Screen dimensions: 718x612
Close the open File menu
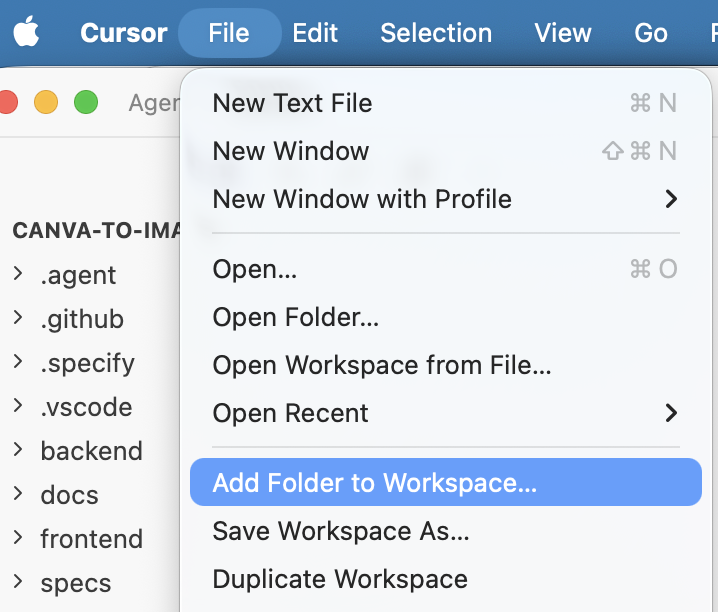229,33
